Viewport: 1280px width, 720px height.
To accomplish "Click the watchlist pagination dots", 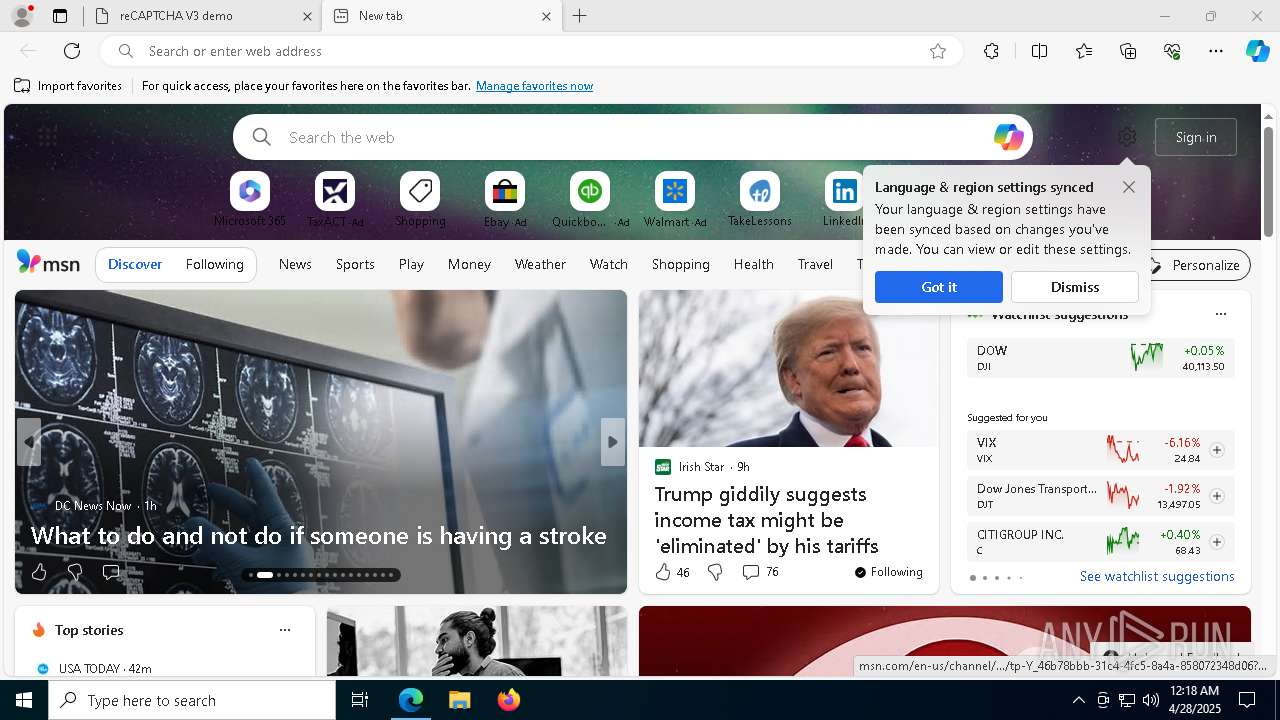I will pos(996,578).
